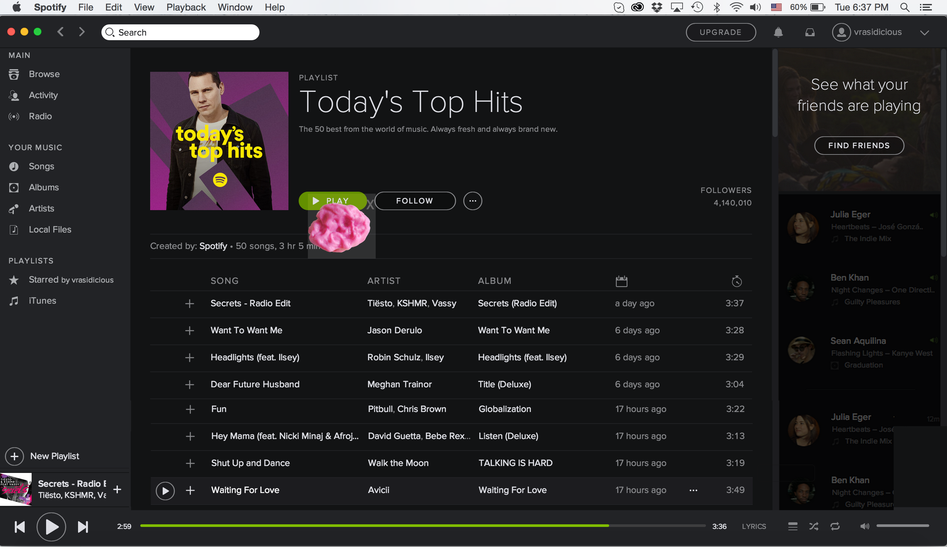
Task: Open more options for Waiting For Love
Action: tap(693, 490)
